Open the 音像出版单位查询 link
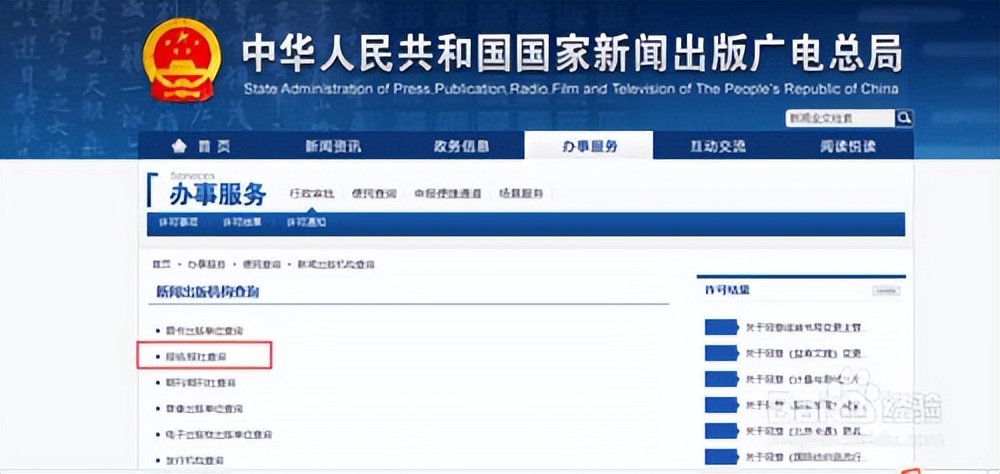 204,408
